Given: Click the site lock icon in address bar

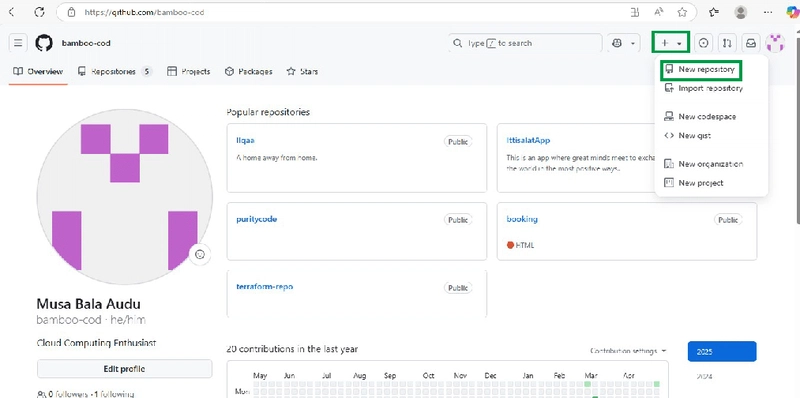Looking at the screenshot, I should [71, 12].
